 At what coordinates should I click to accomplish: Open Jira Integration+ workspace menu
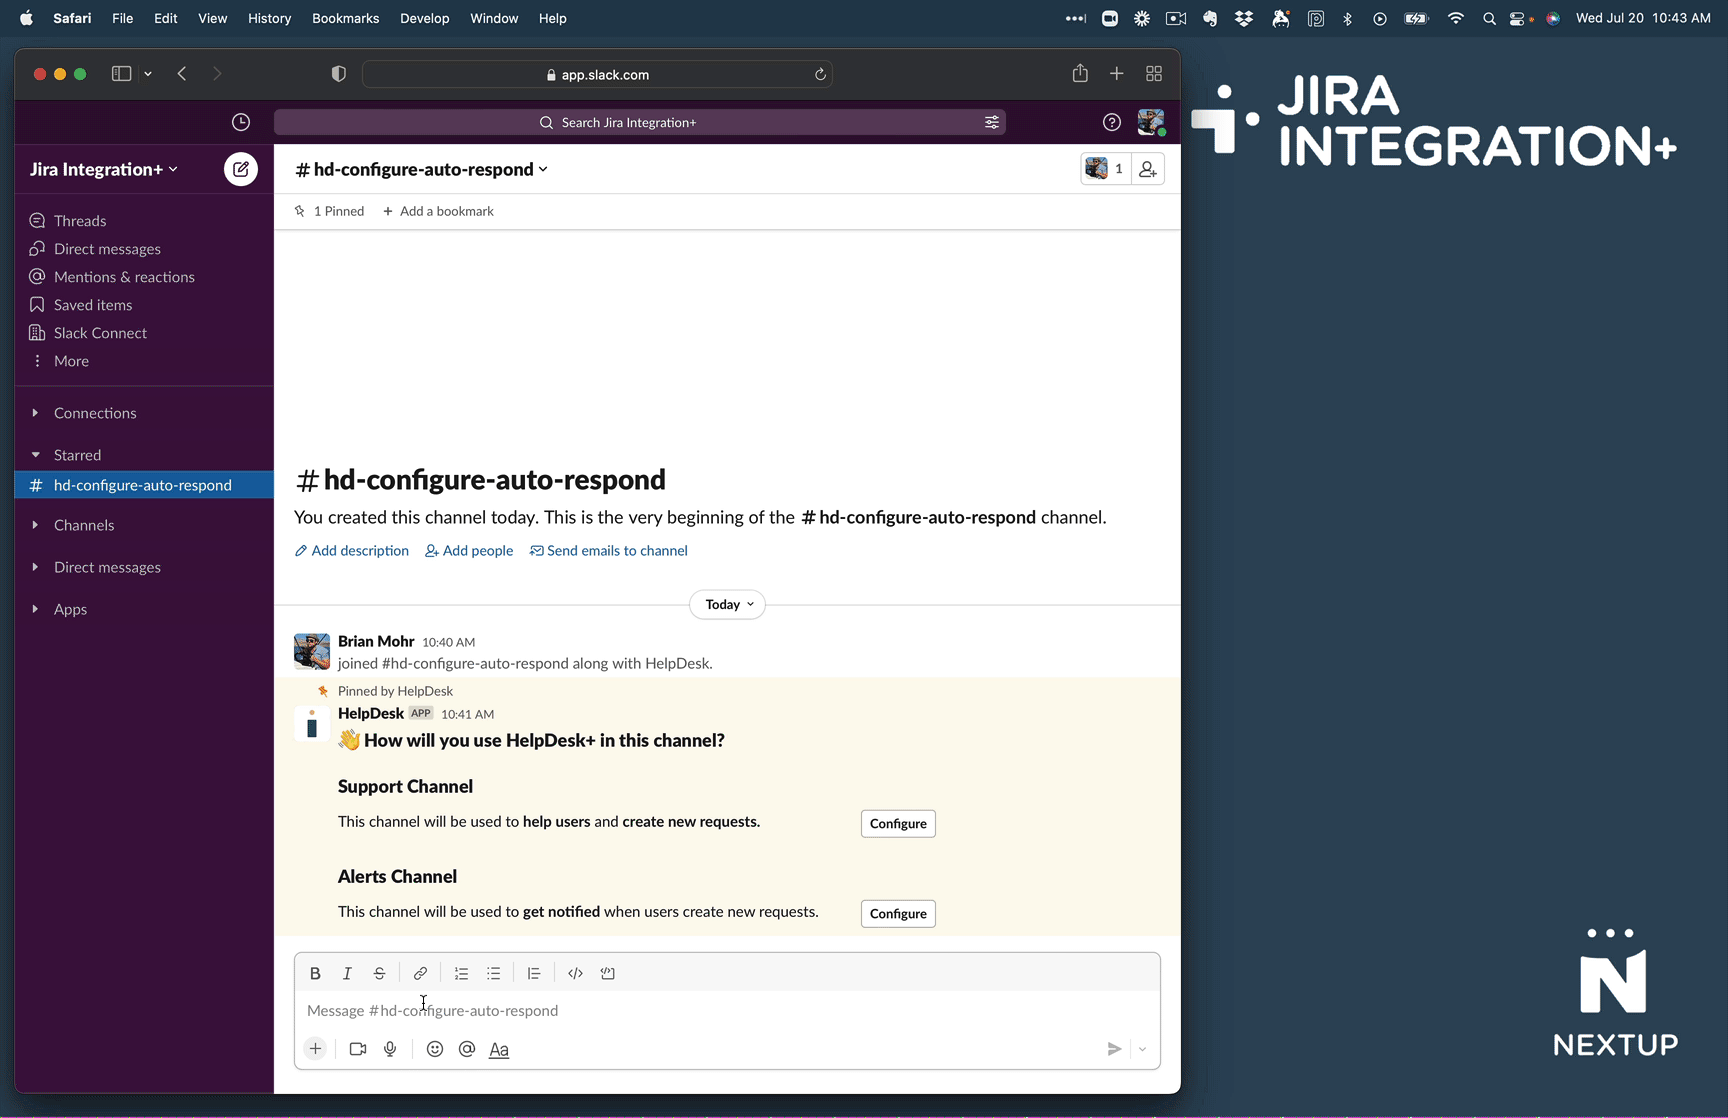[104, 169]
